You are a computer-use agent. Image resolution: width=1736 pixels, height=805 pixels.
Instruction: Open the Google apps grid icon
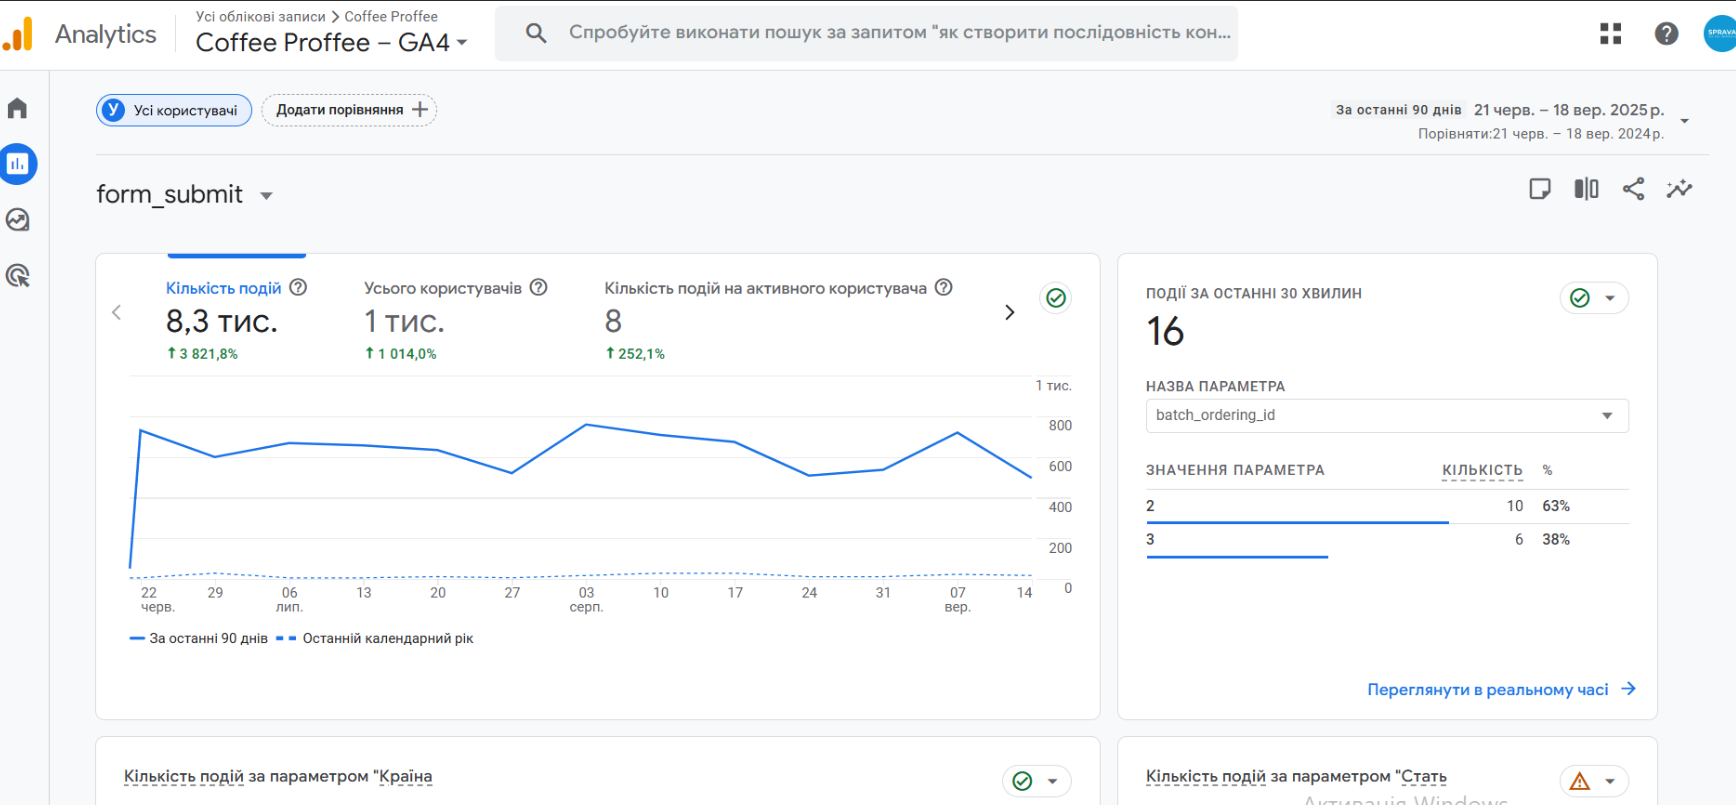pos(1610,34)
